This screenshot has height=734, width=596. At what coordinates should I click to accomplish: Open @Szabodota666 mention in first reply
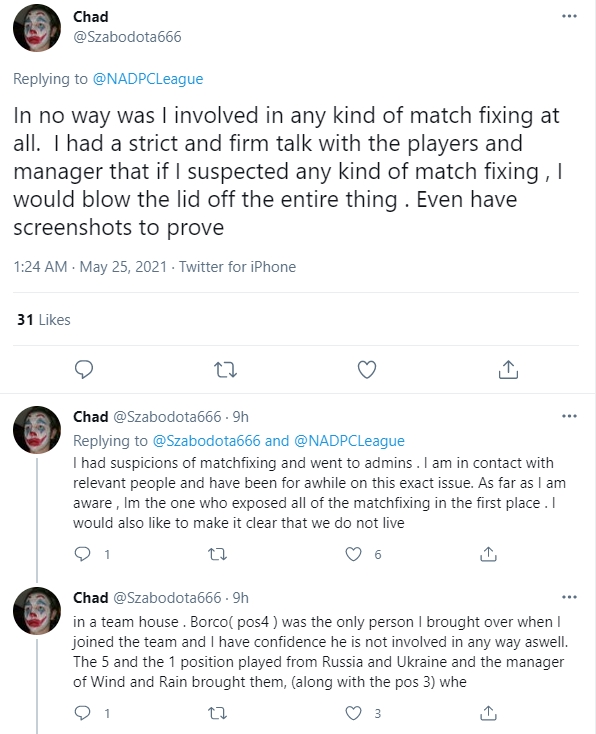tap(206, 440)
